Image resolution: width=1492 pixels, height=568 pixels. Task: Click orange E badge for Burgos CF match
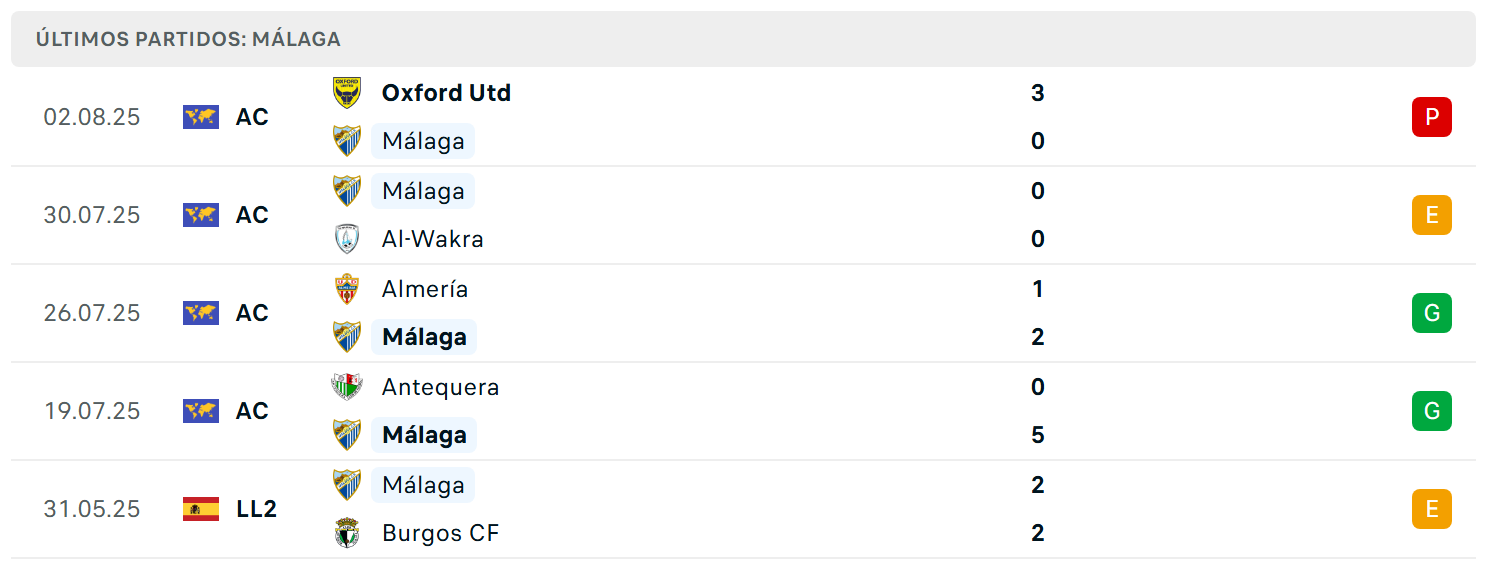(x=1432, y=509)
